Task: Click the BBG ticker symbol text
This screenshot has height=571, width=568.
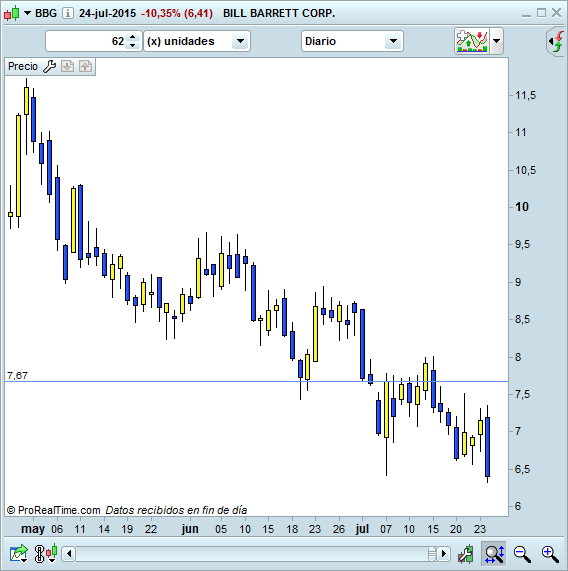Action: coord(46,13)
